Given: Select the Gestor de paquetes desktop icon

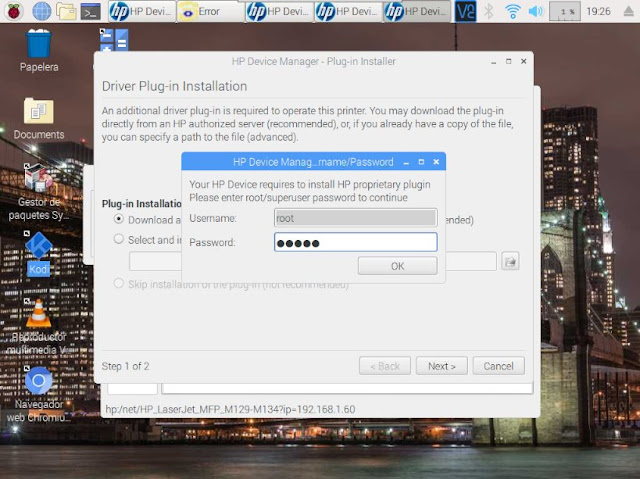Looking at the screenshot, I should (39, 192).
